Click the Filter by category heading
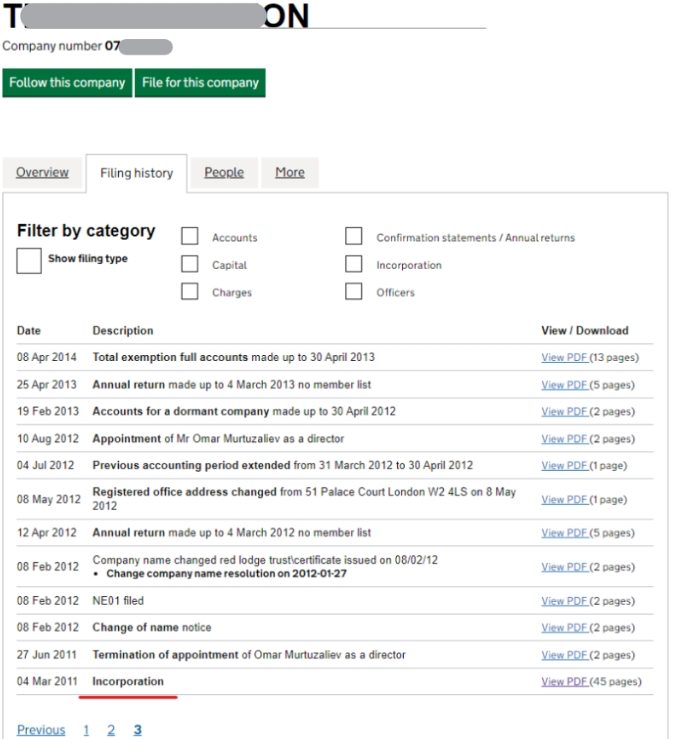The width and height of the screenshot is (675, 739). tap(86, 231)
